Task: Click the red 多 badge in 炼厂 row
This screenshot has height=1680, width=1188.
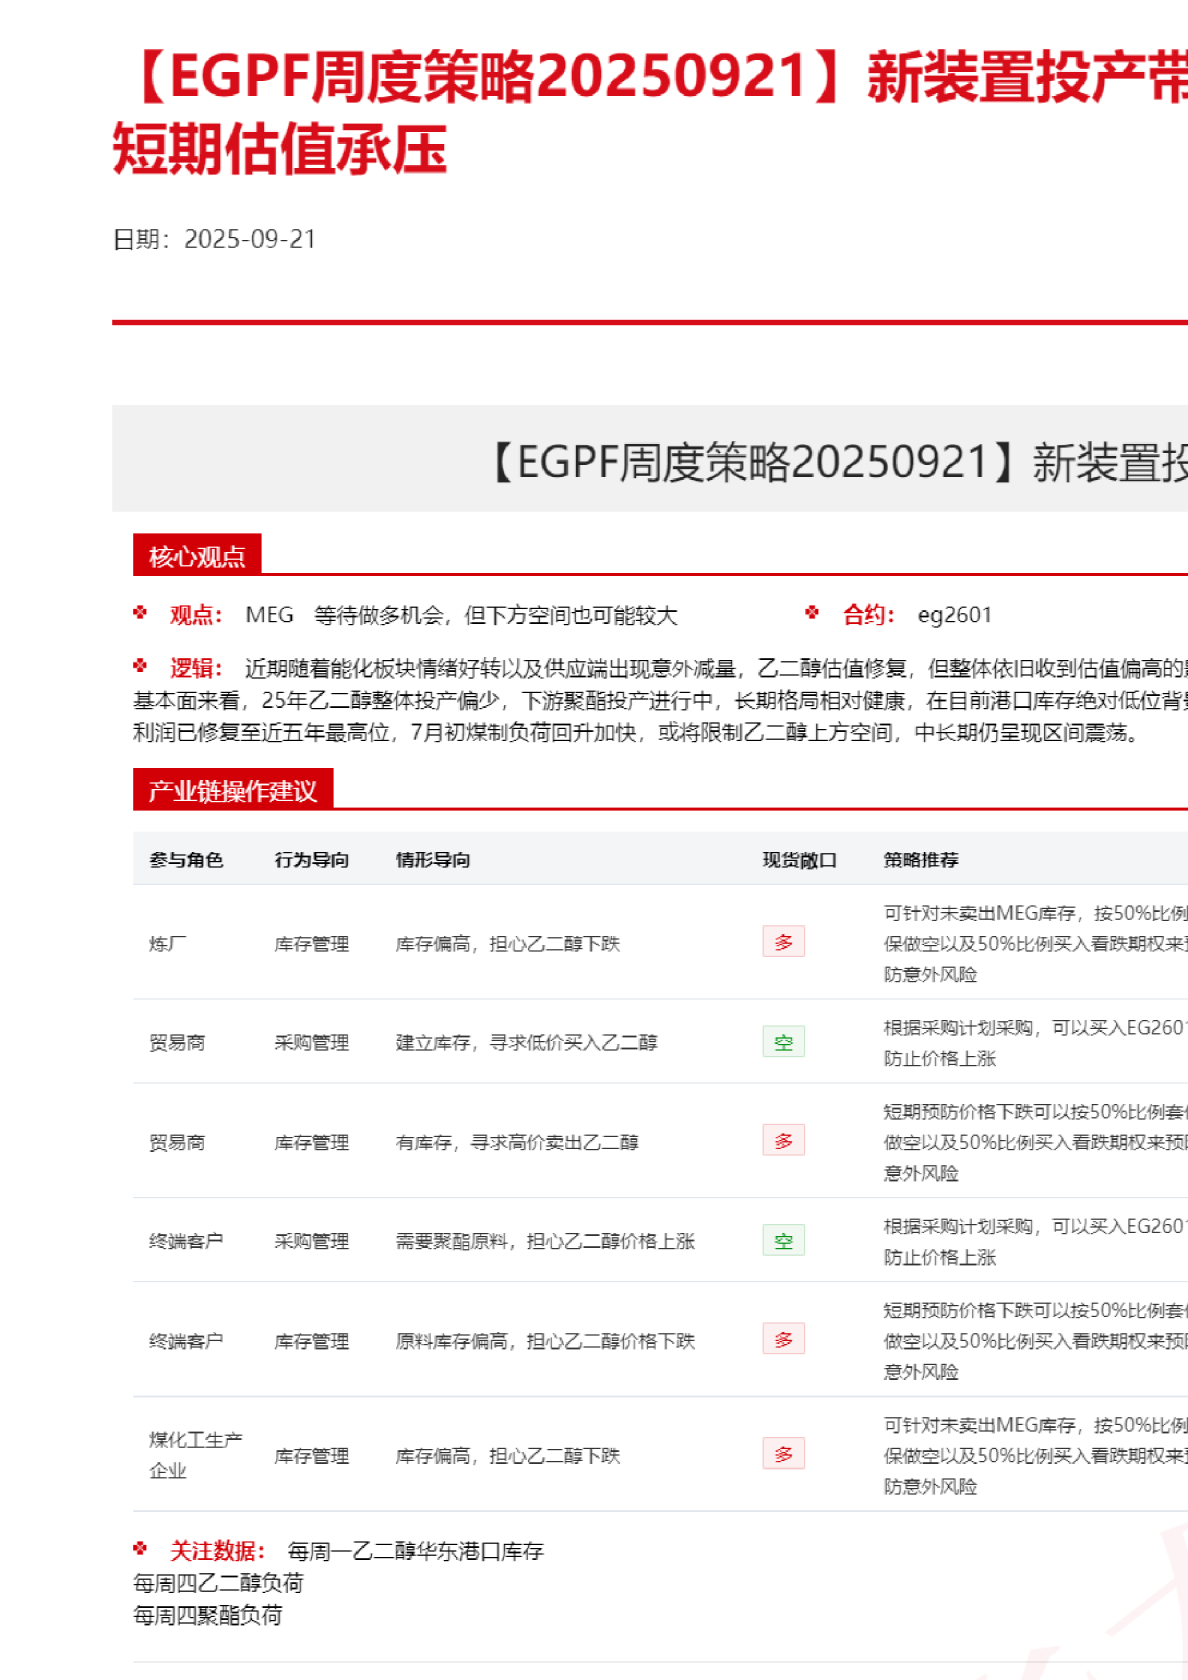Action: pos(783,942)
